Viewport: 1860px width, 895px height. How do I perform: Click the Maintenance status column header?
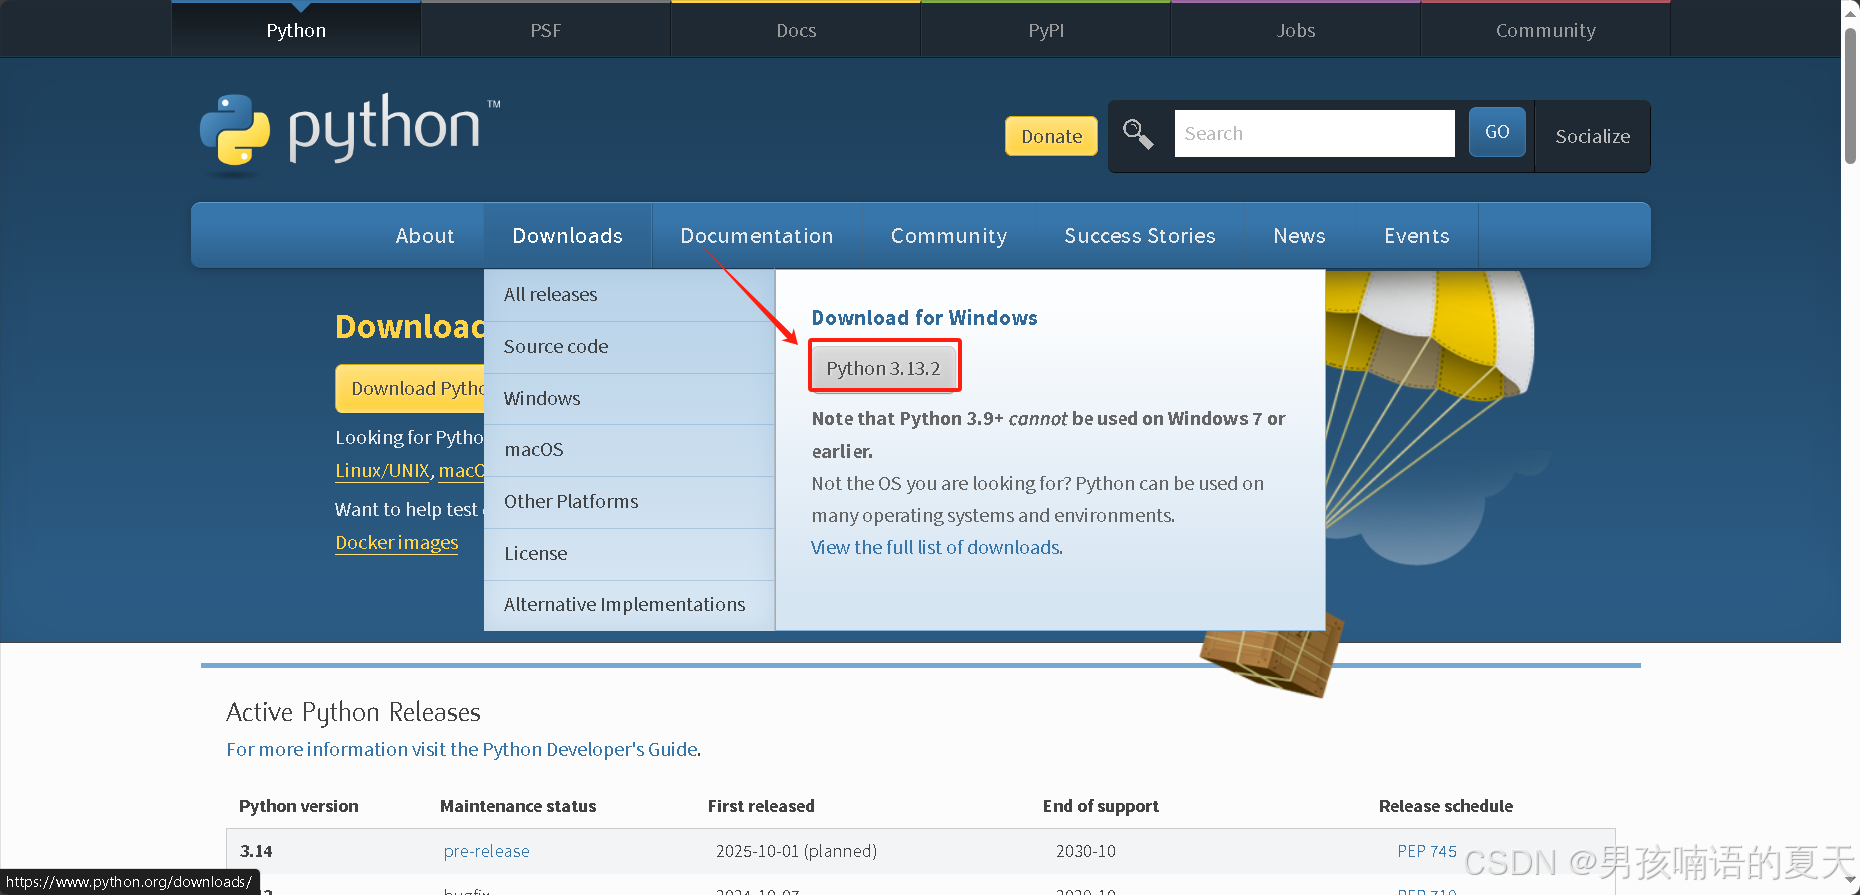point(518,807)
